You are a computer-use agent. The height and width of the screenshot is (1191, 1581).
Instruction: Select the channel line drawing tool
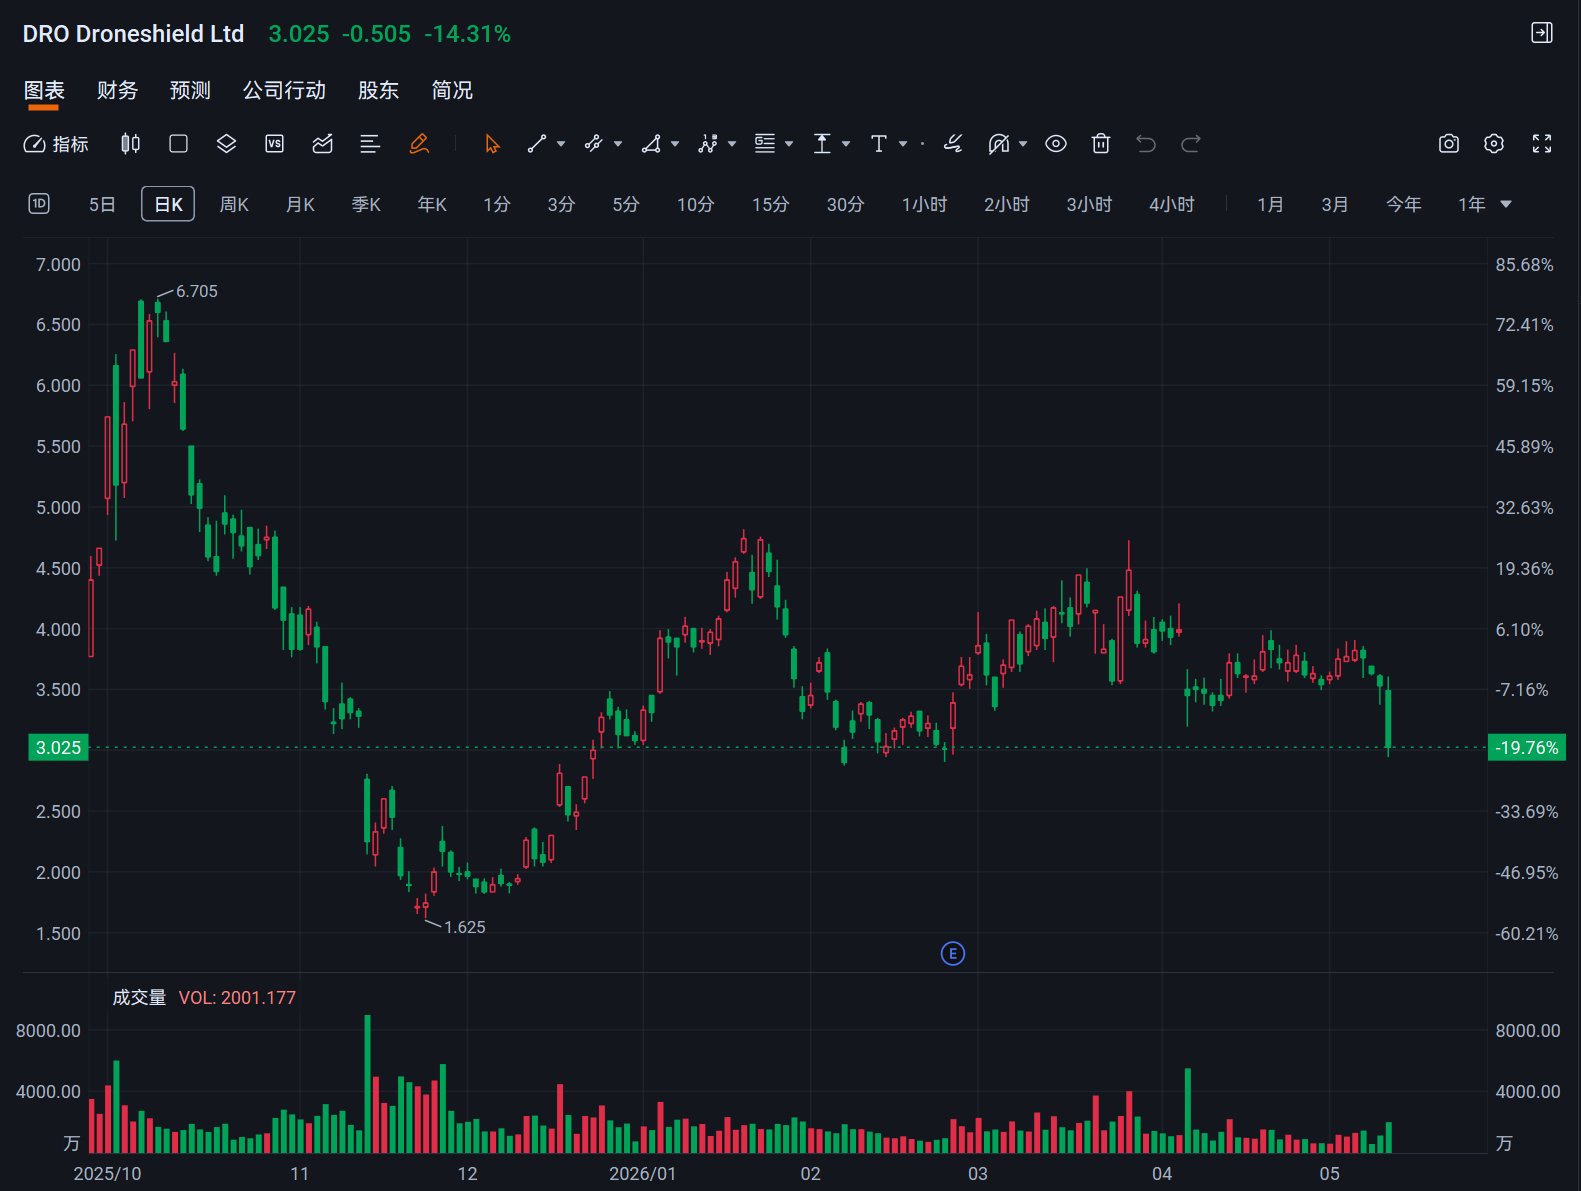coord(594,144)
